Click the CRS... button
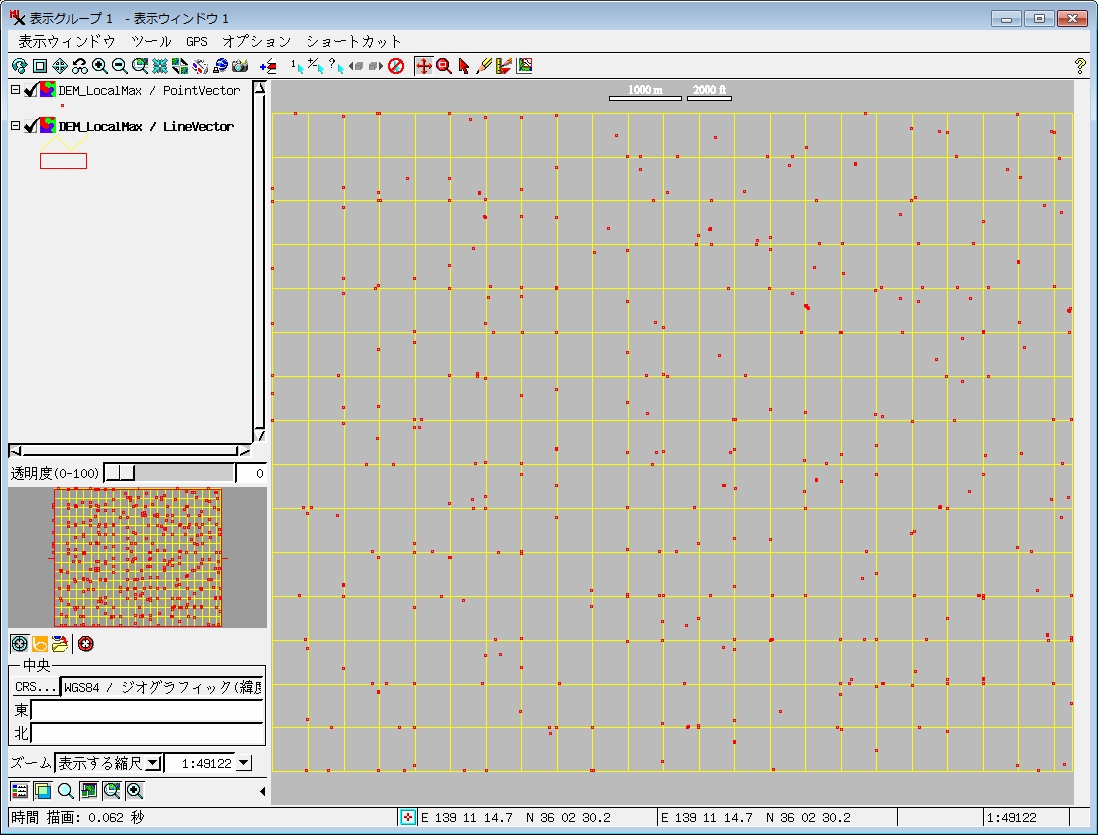 [x=36, y=687]
